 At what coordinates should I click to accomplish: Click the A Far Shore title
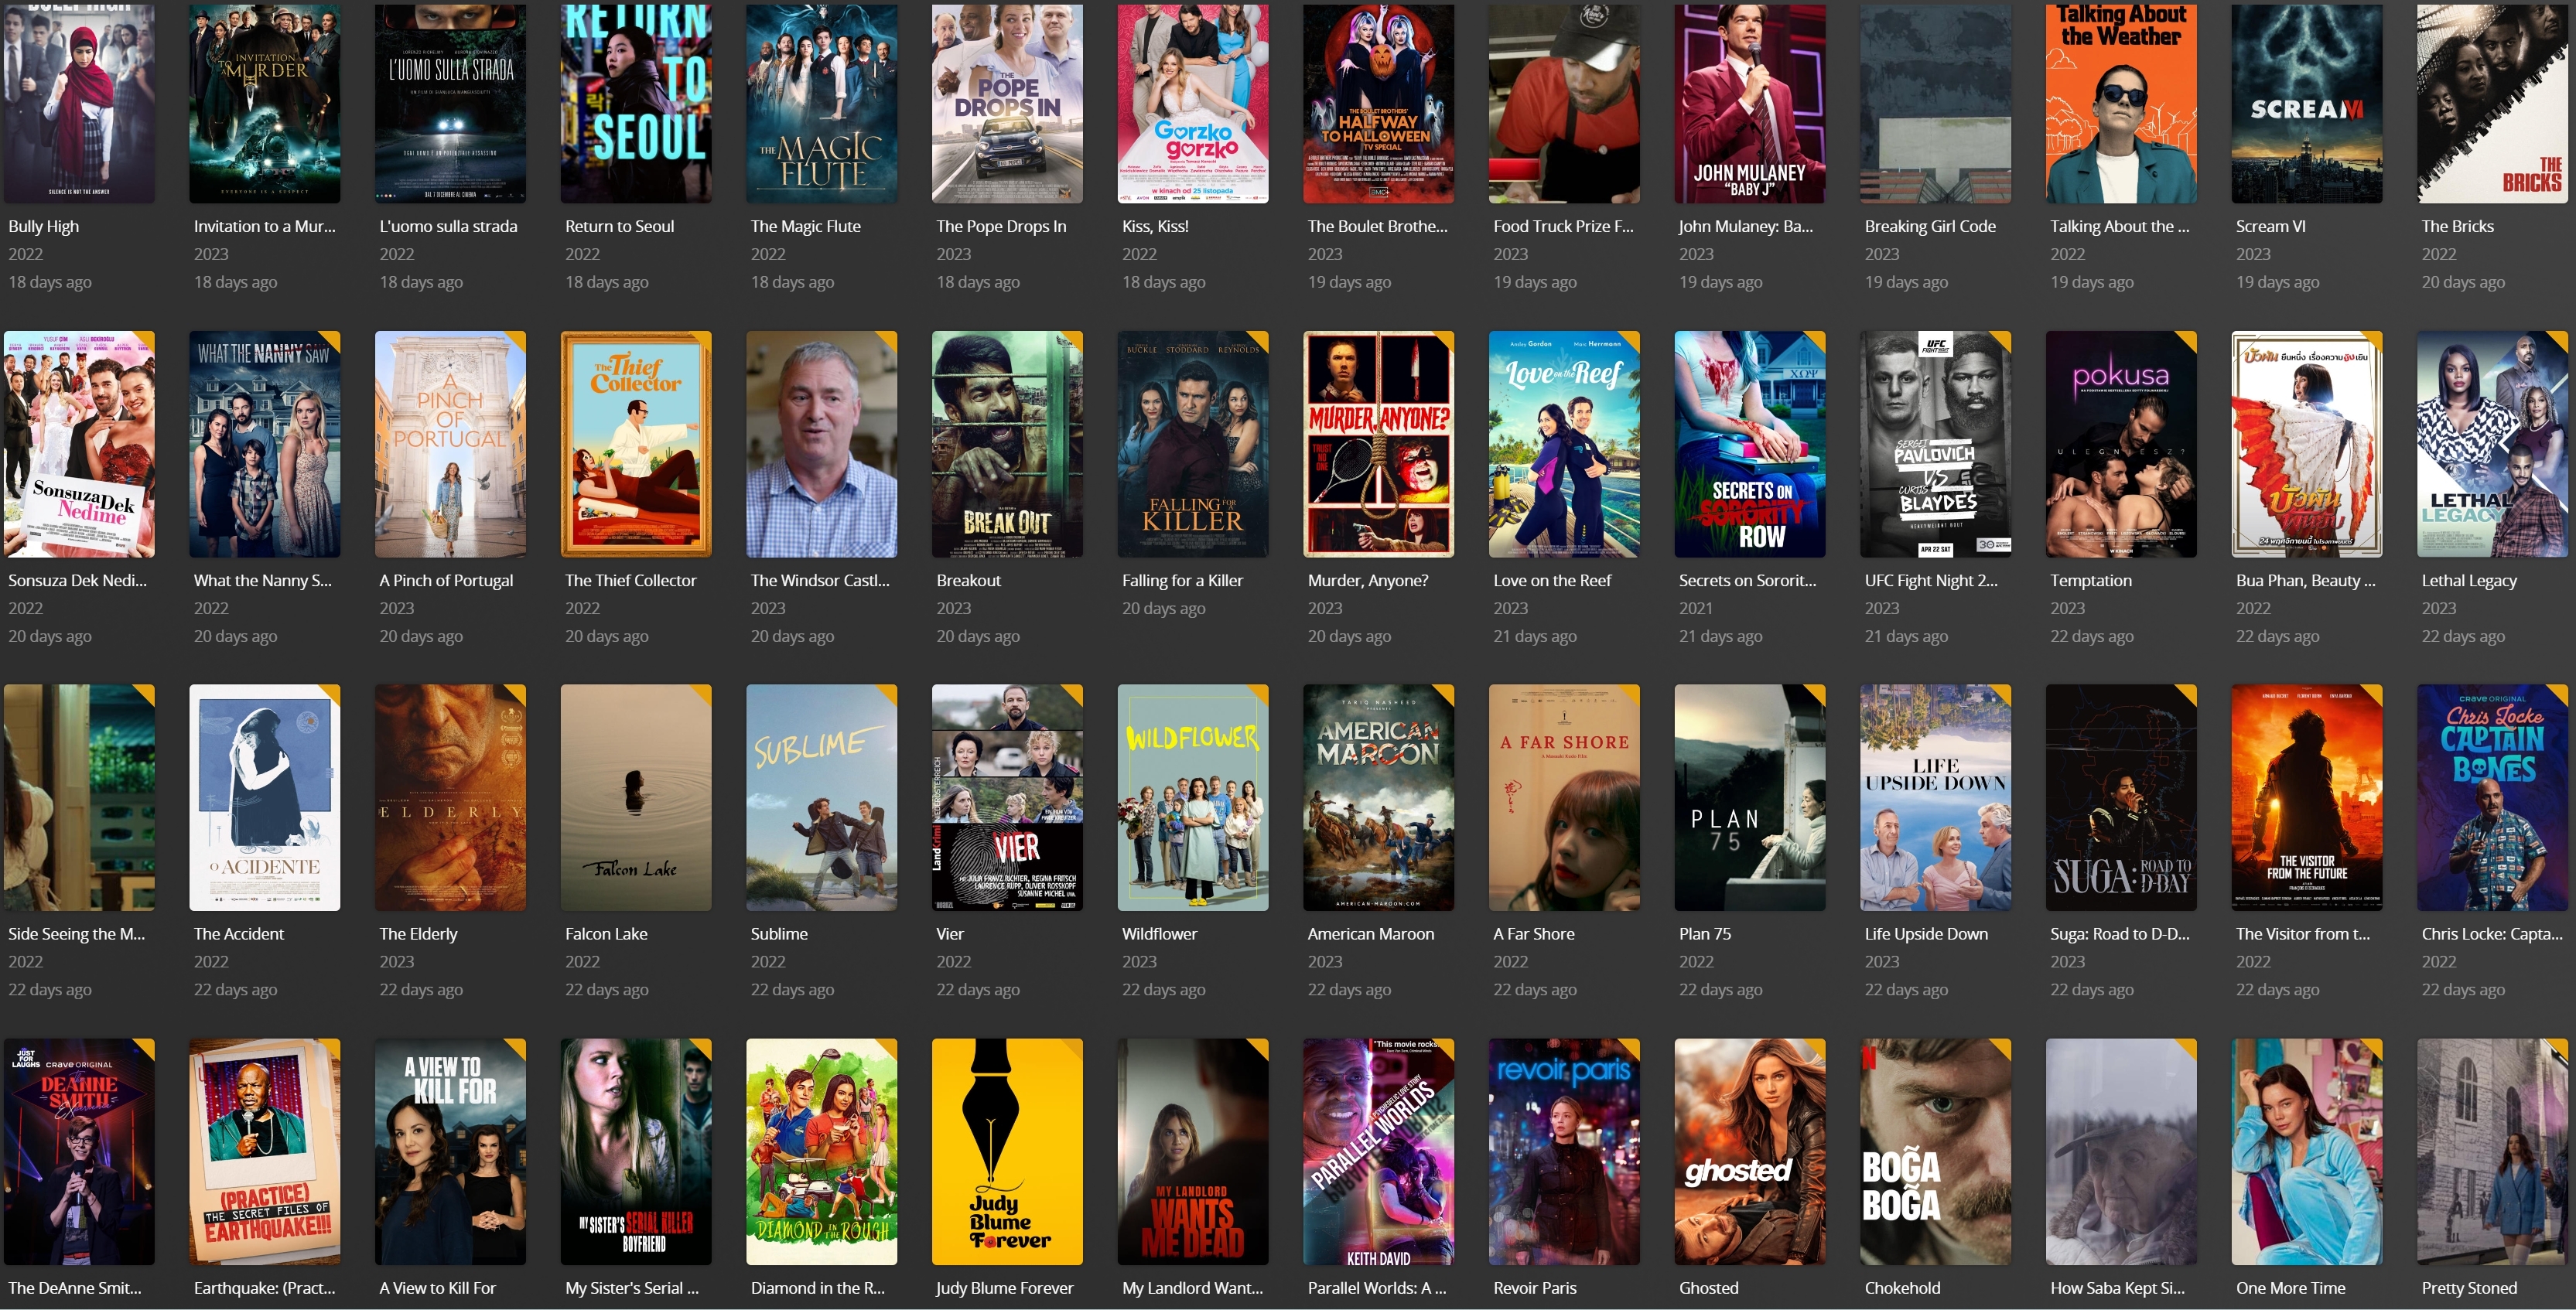point(1534,934)
